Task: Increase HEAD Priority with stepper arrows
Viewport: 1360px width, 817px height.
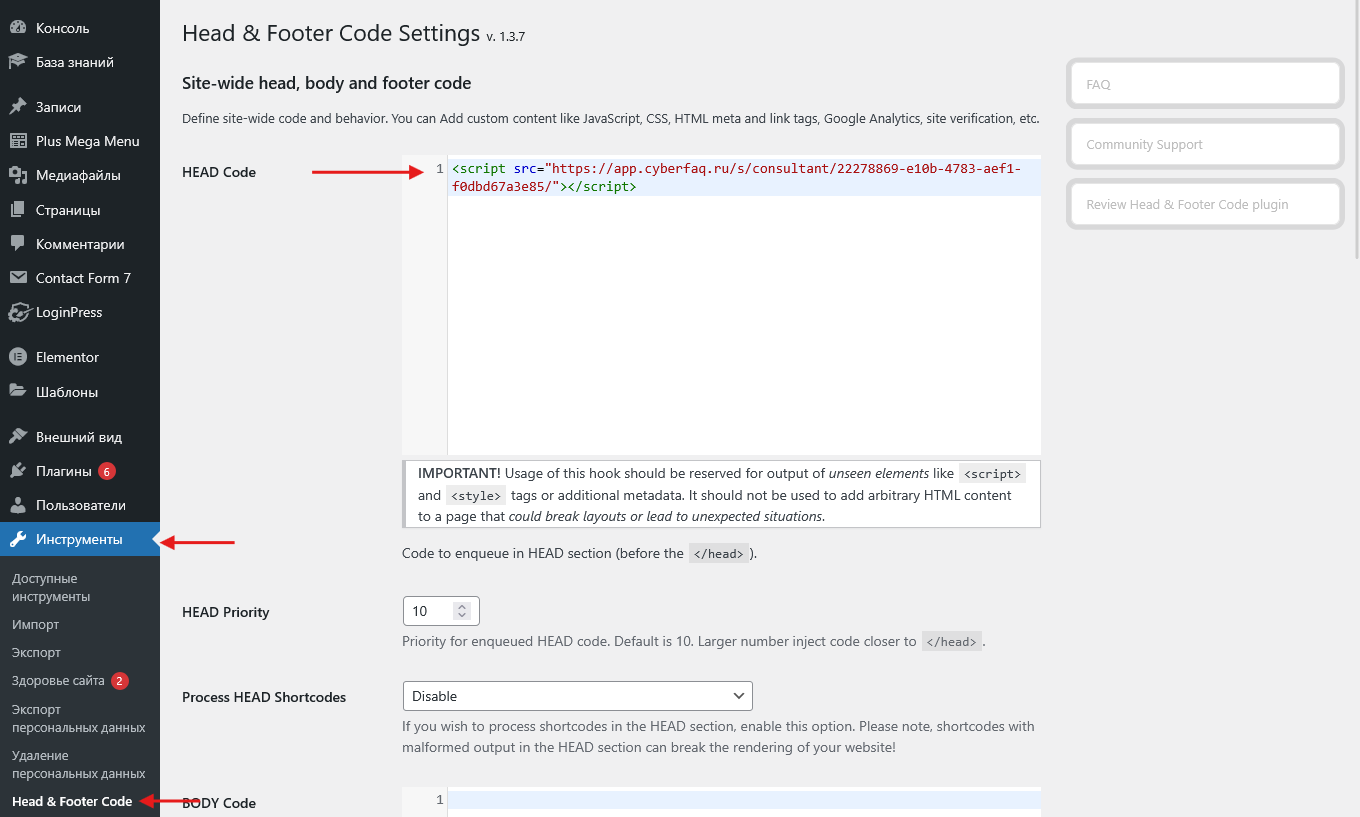Action: (x=461, y=607)
